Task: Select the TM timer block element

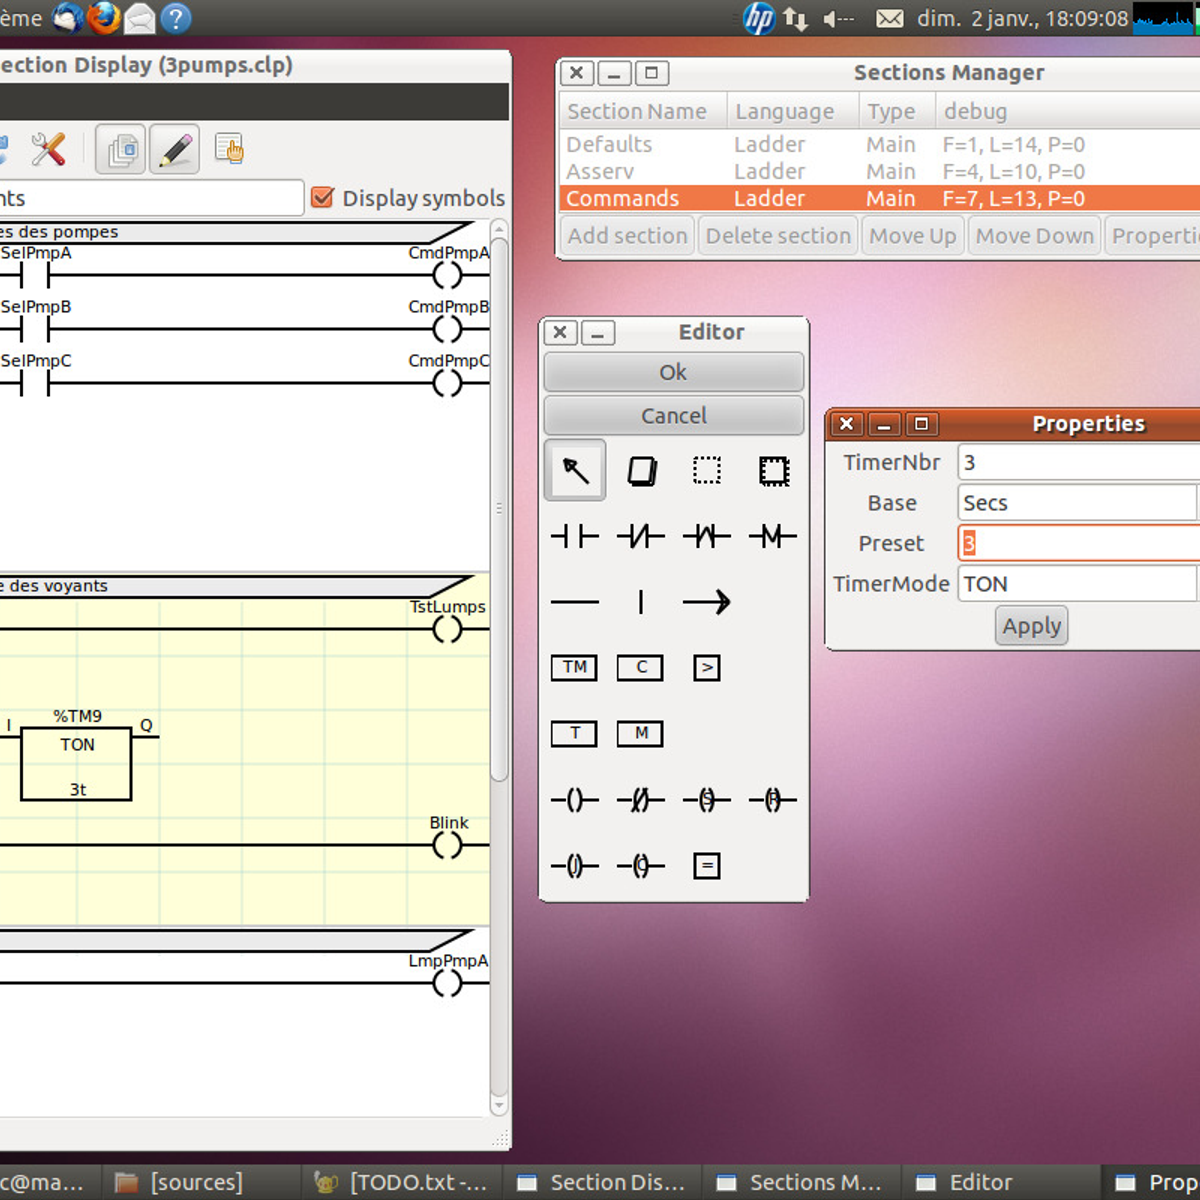Action: (x=574, y=668)
